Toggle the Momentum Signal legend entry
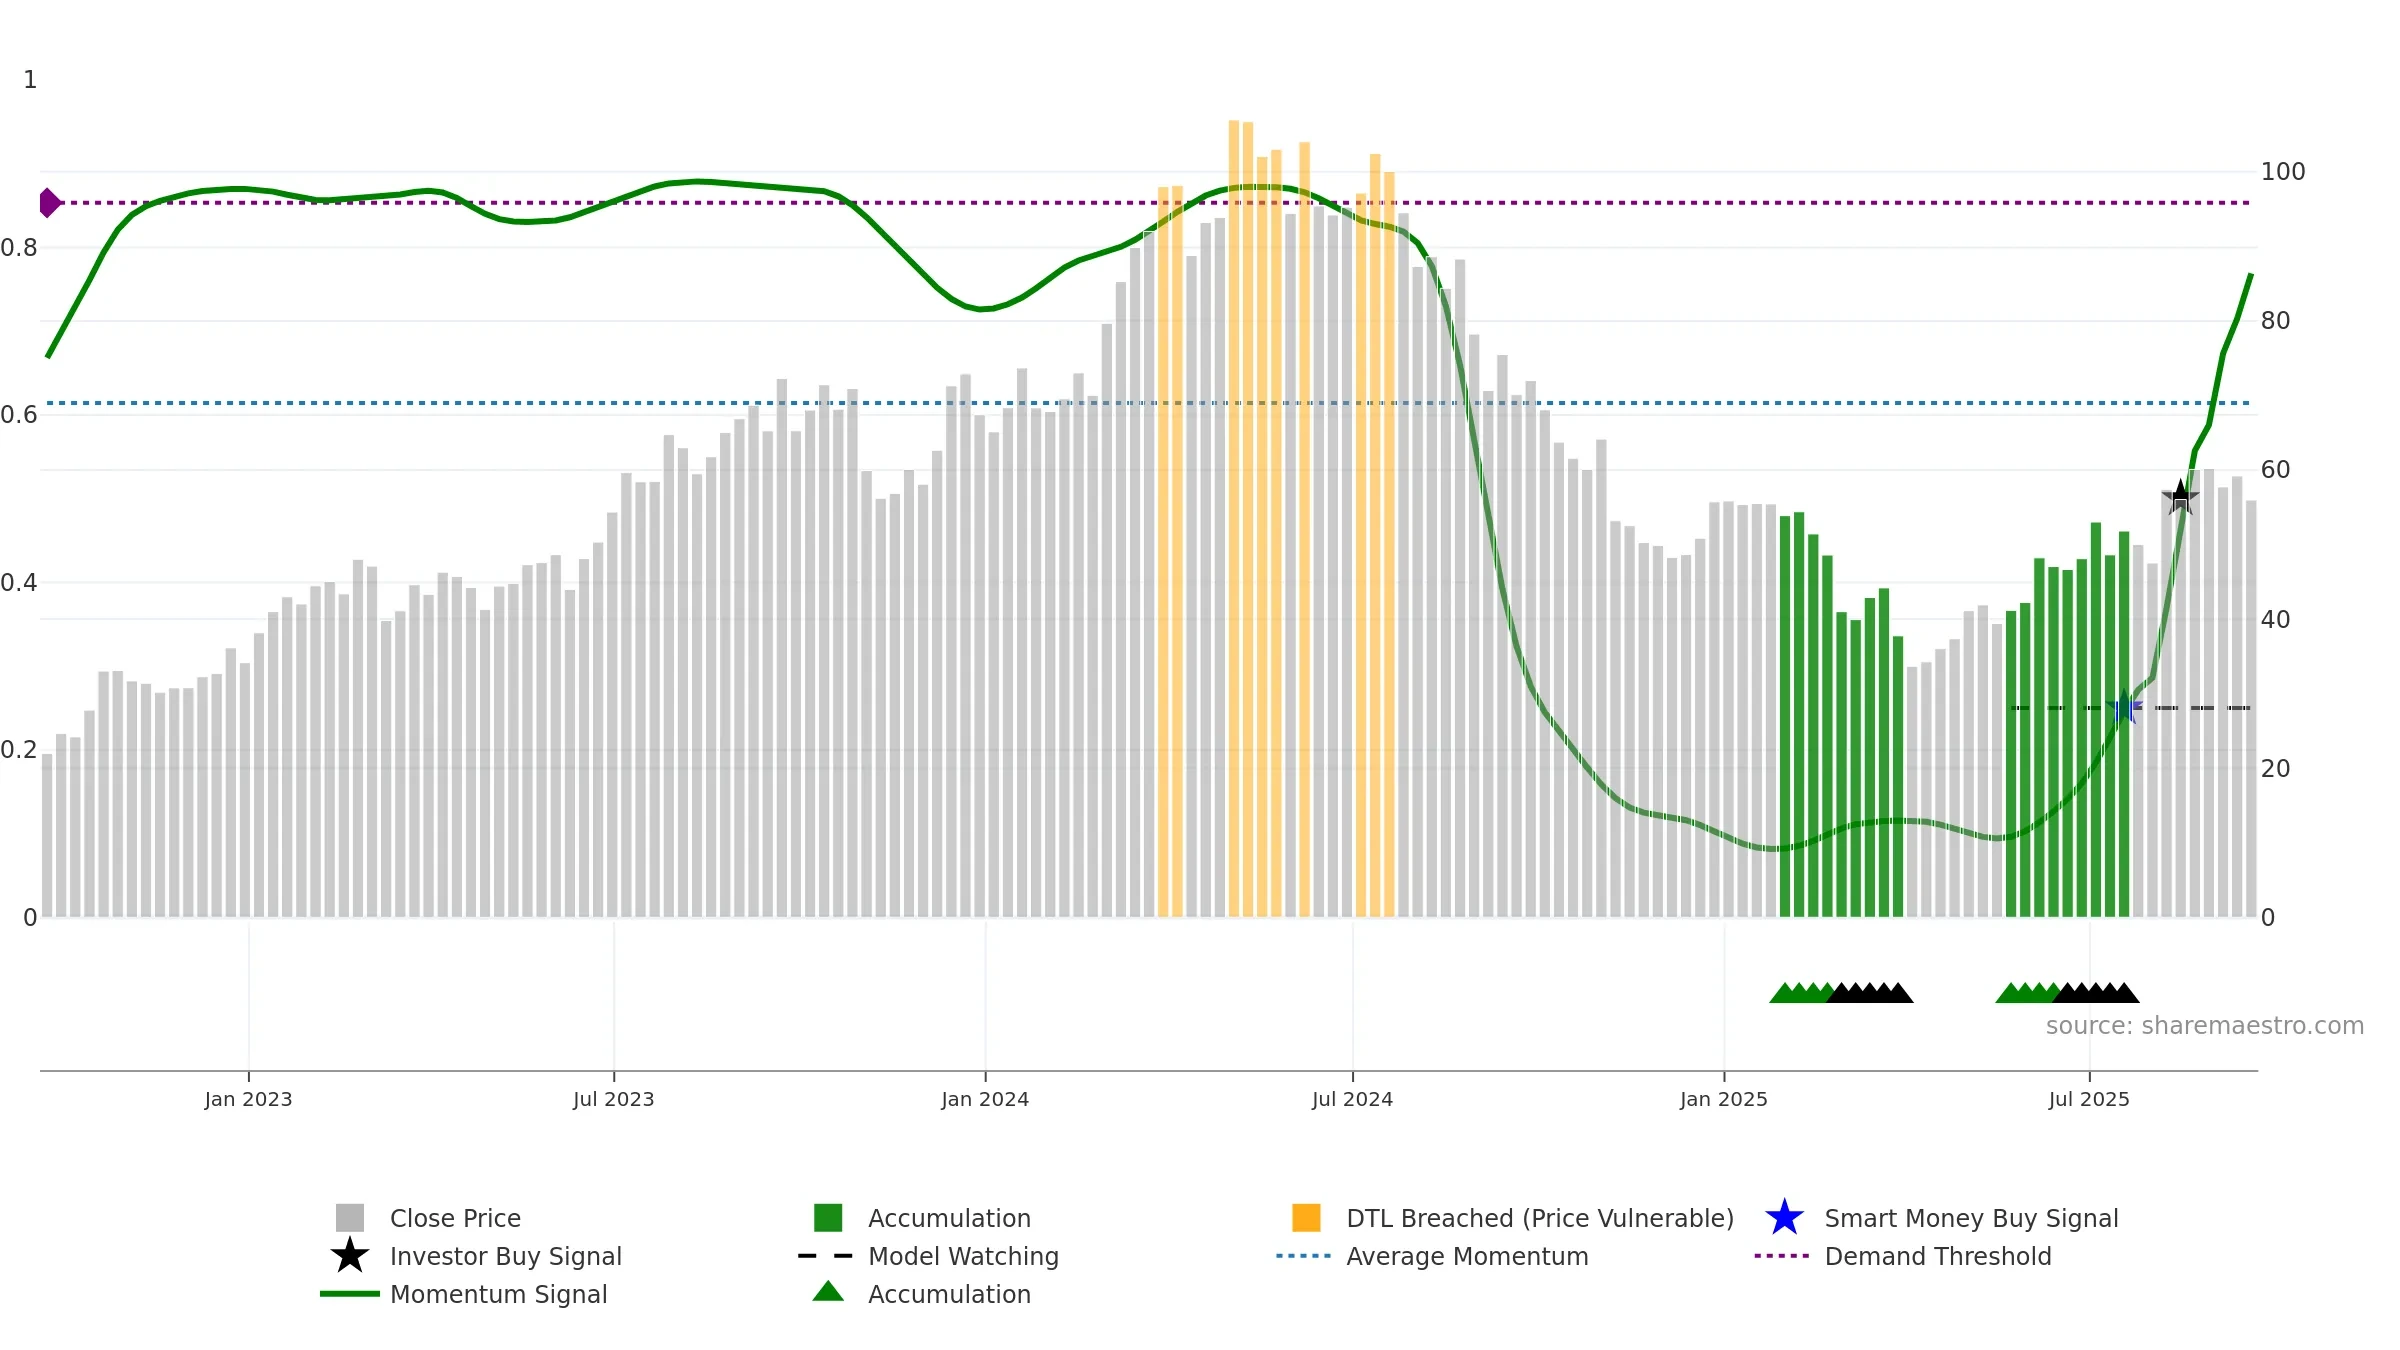2400x1350 pixels. 464,1294
